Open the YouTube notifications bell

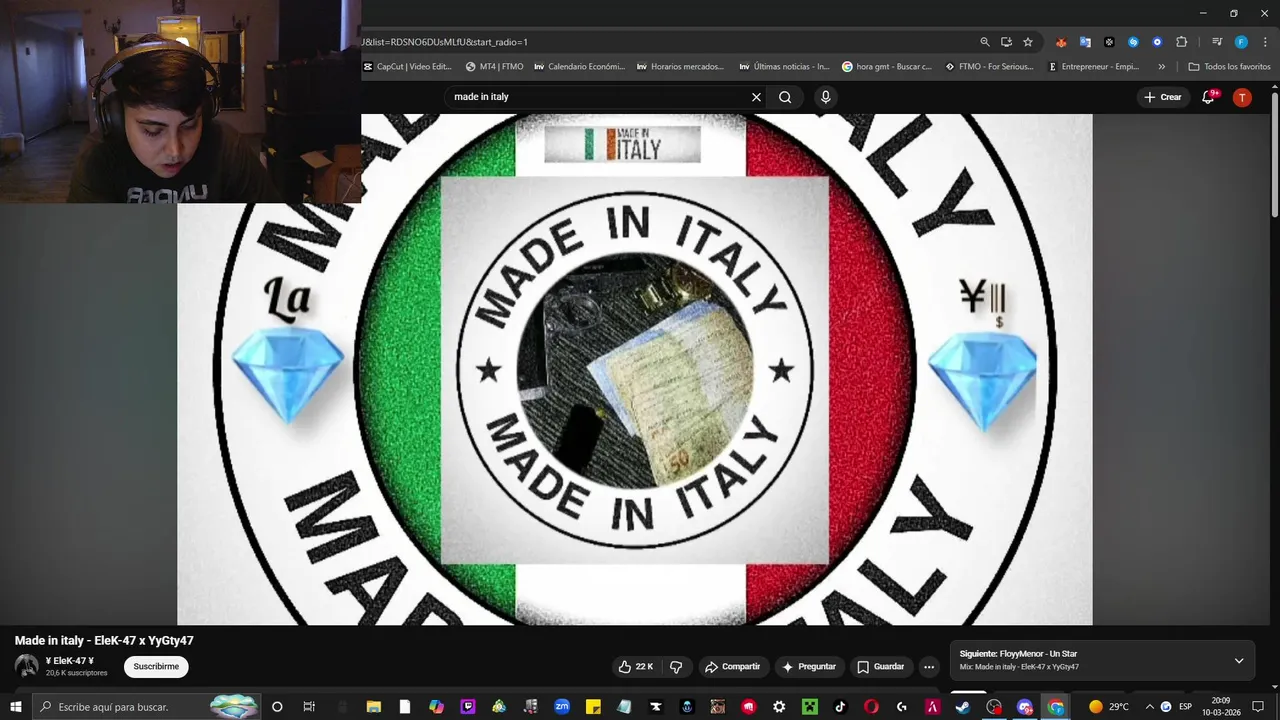1208,97
